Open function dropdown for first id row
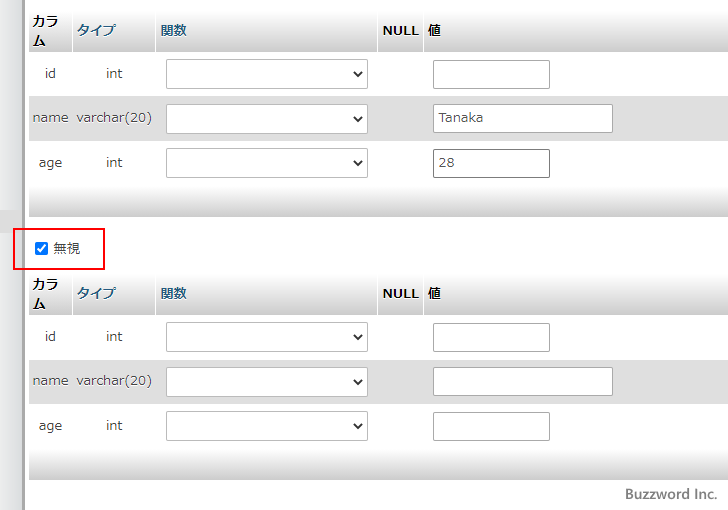Viewport: 728px width, 510px height. click(267, 74)
